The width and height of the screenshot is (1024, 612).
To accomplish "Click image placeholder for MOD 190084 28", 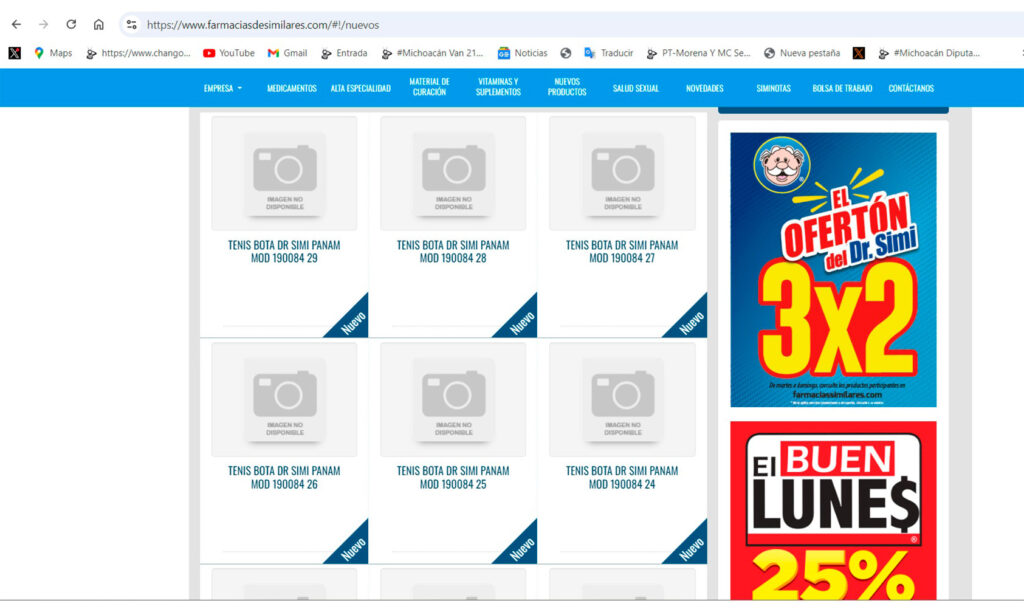I will coord(453,173).
